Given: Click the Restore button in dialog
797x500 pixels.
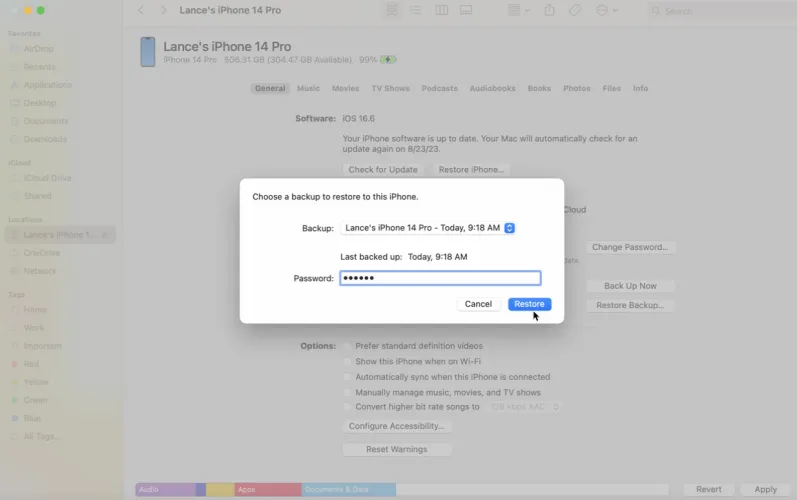Looking at the screenshot, I should coord(529,304).
